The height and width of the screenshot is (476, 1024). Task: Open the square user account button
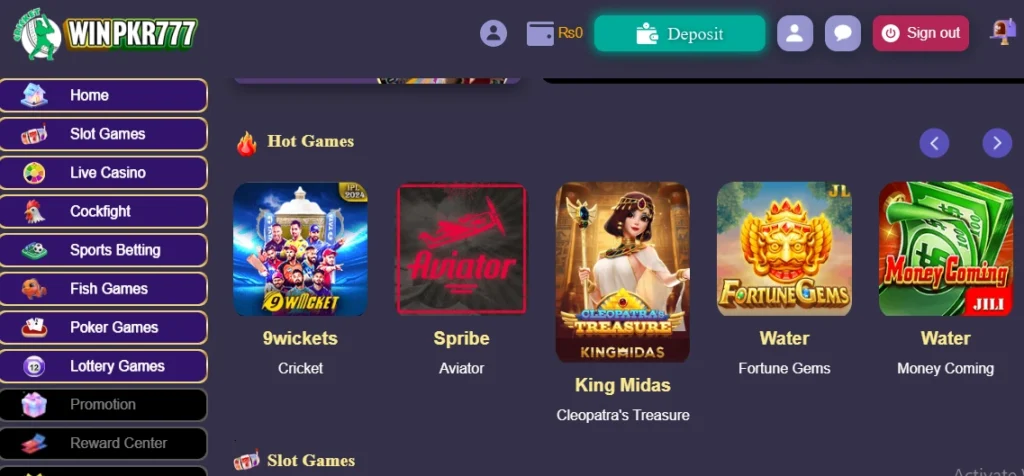795,33
